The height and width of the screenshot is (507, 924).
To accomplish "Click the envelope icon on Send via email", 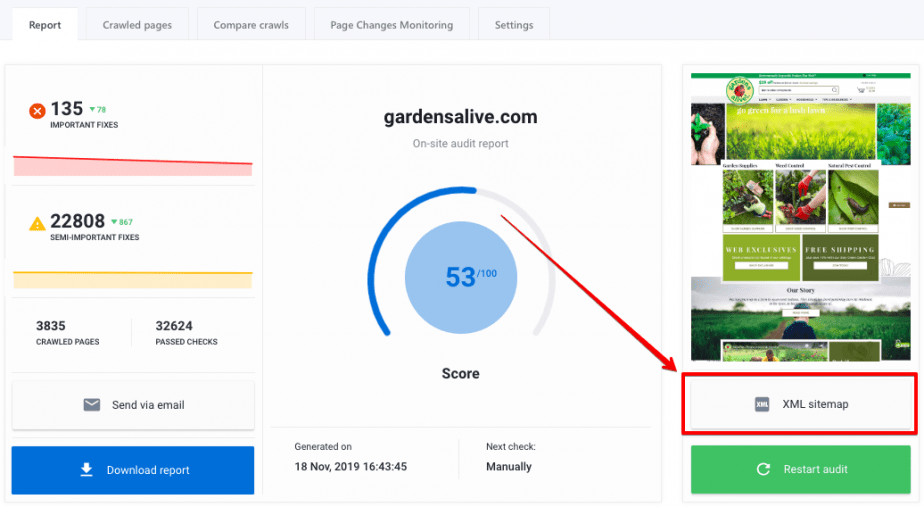I will click(91, 404).
